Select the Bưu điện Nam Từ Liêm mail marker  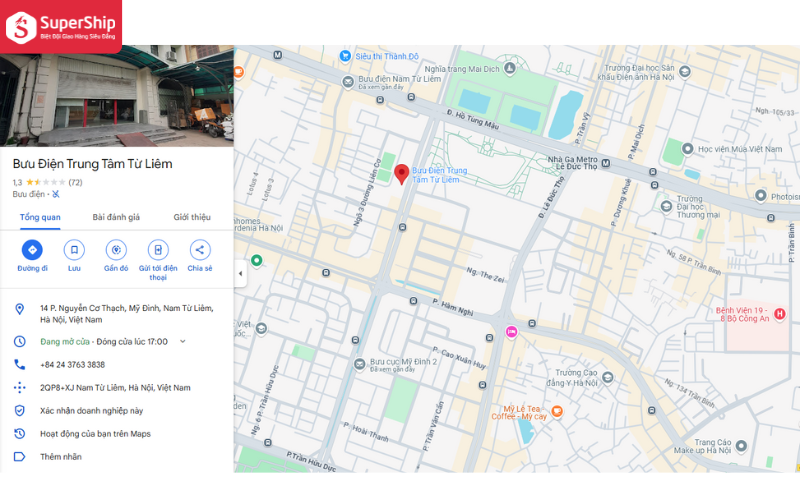[348, 82]
